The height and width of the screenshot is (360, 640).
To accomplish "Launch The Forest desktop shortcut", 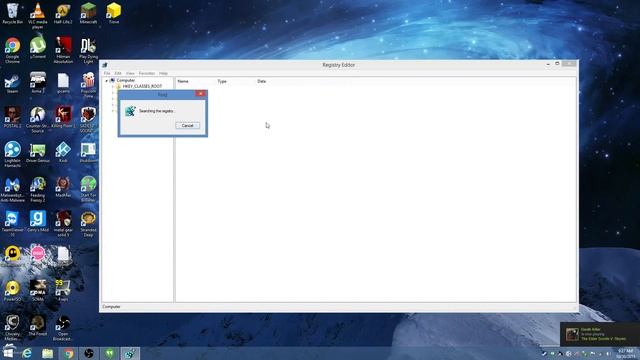I will click(x=38, y=326).
